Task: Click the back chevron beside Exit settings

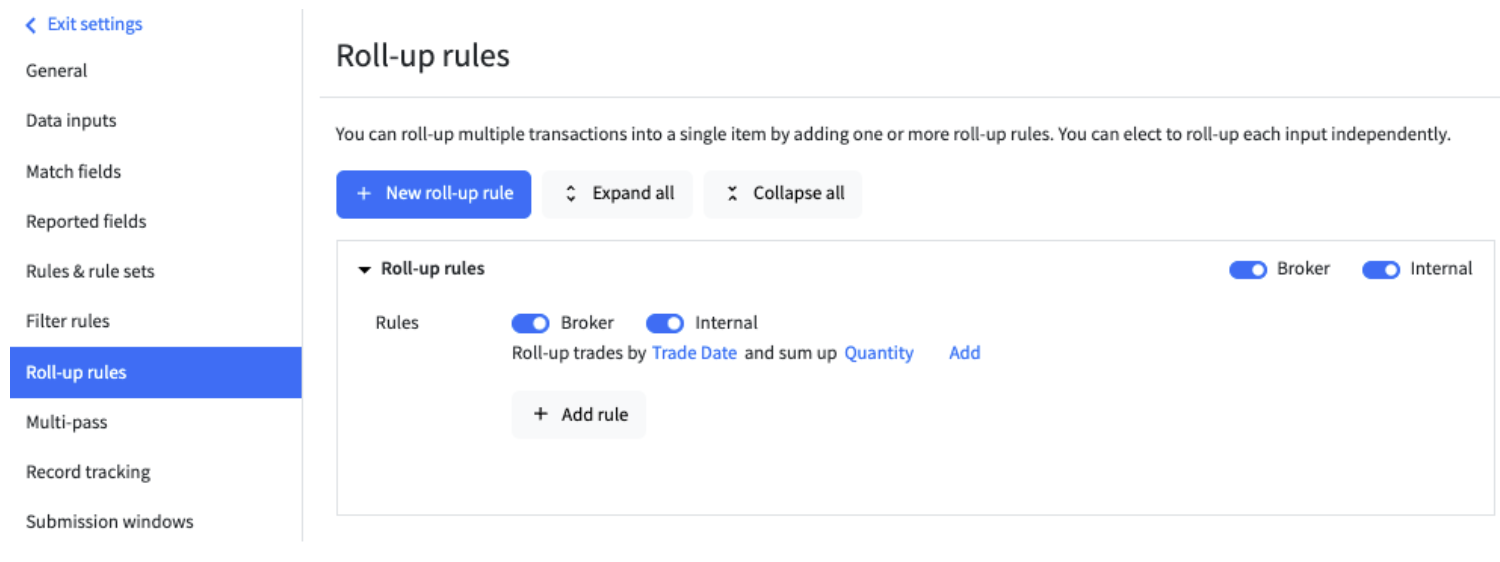Action: pyautogui.click(x=31, y=25)
